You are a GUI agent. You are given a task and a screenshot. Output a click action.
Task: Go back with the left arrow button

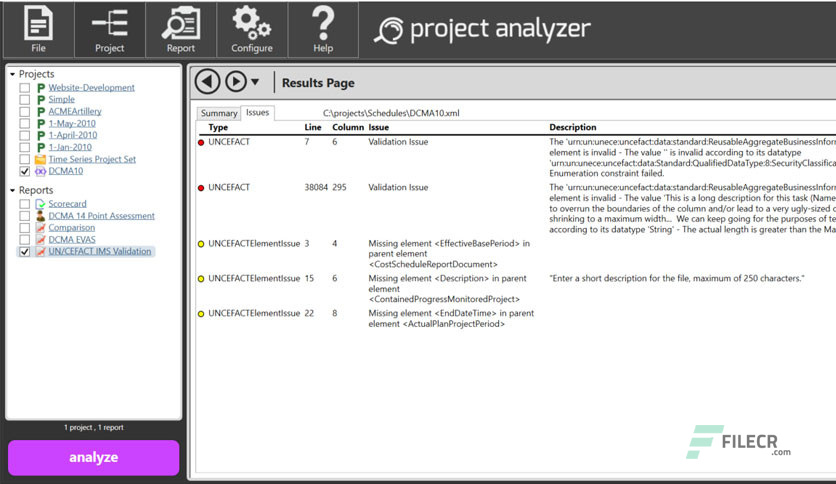[207, 82]
